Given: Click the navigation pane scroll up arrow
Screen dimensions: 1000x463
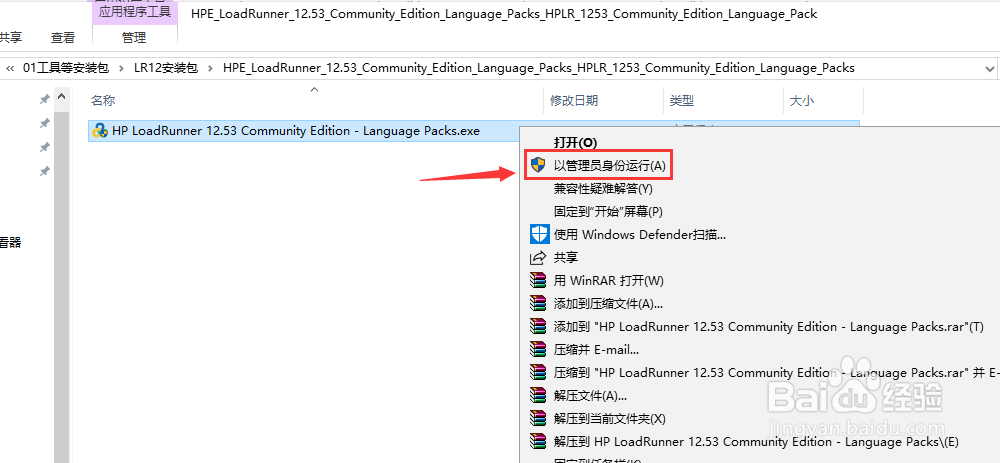Looking at the screenshot, I should tap(62, 98).
